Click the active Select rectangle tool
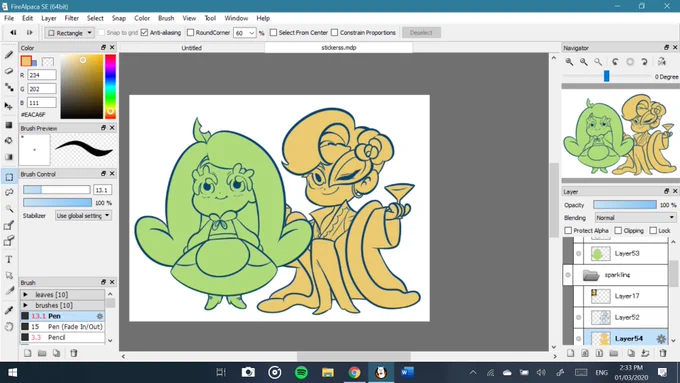Viewport: 680px width, 383px height. coord(9,177)
